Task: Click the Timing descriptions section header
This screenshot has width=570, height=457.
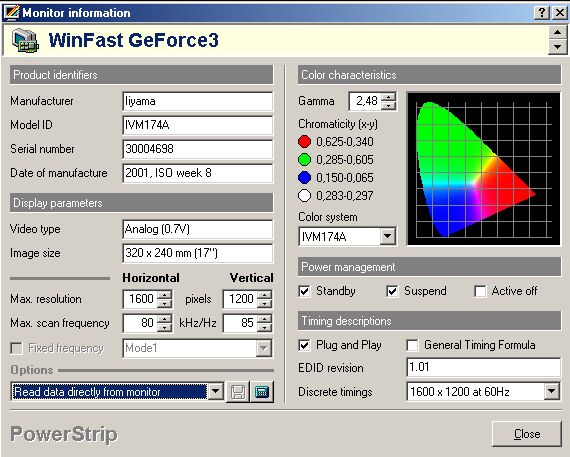Action: (429, 321)
